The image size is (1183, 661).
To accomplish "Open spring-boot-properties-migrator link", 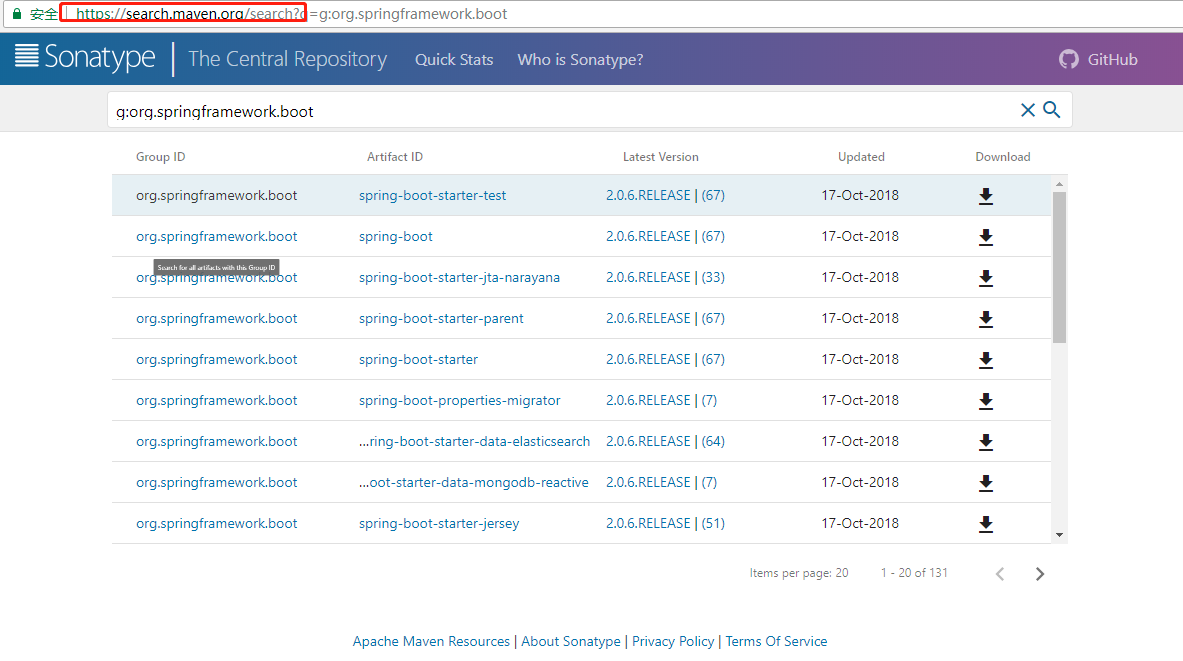I will tap(459, 400).
